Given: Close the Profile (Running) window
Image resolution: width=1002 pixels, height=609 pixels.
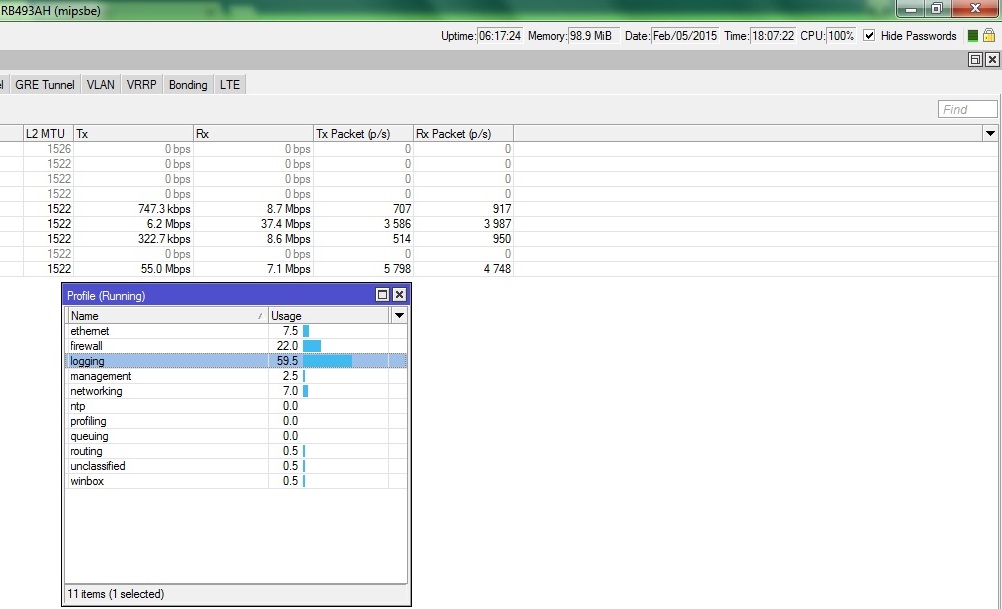Looking at the screenshot, I should (x=399, y=295).
